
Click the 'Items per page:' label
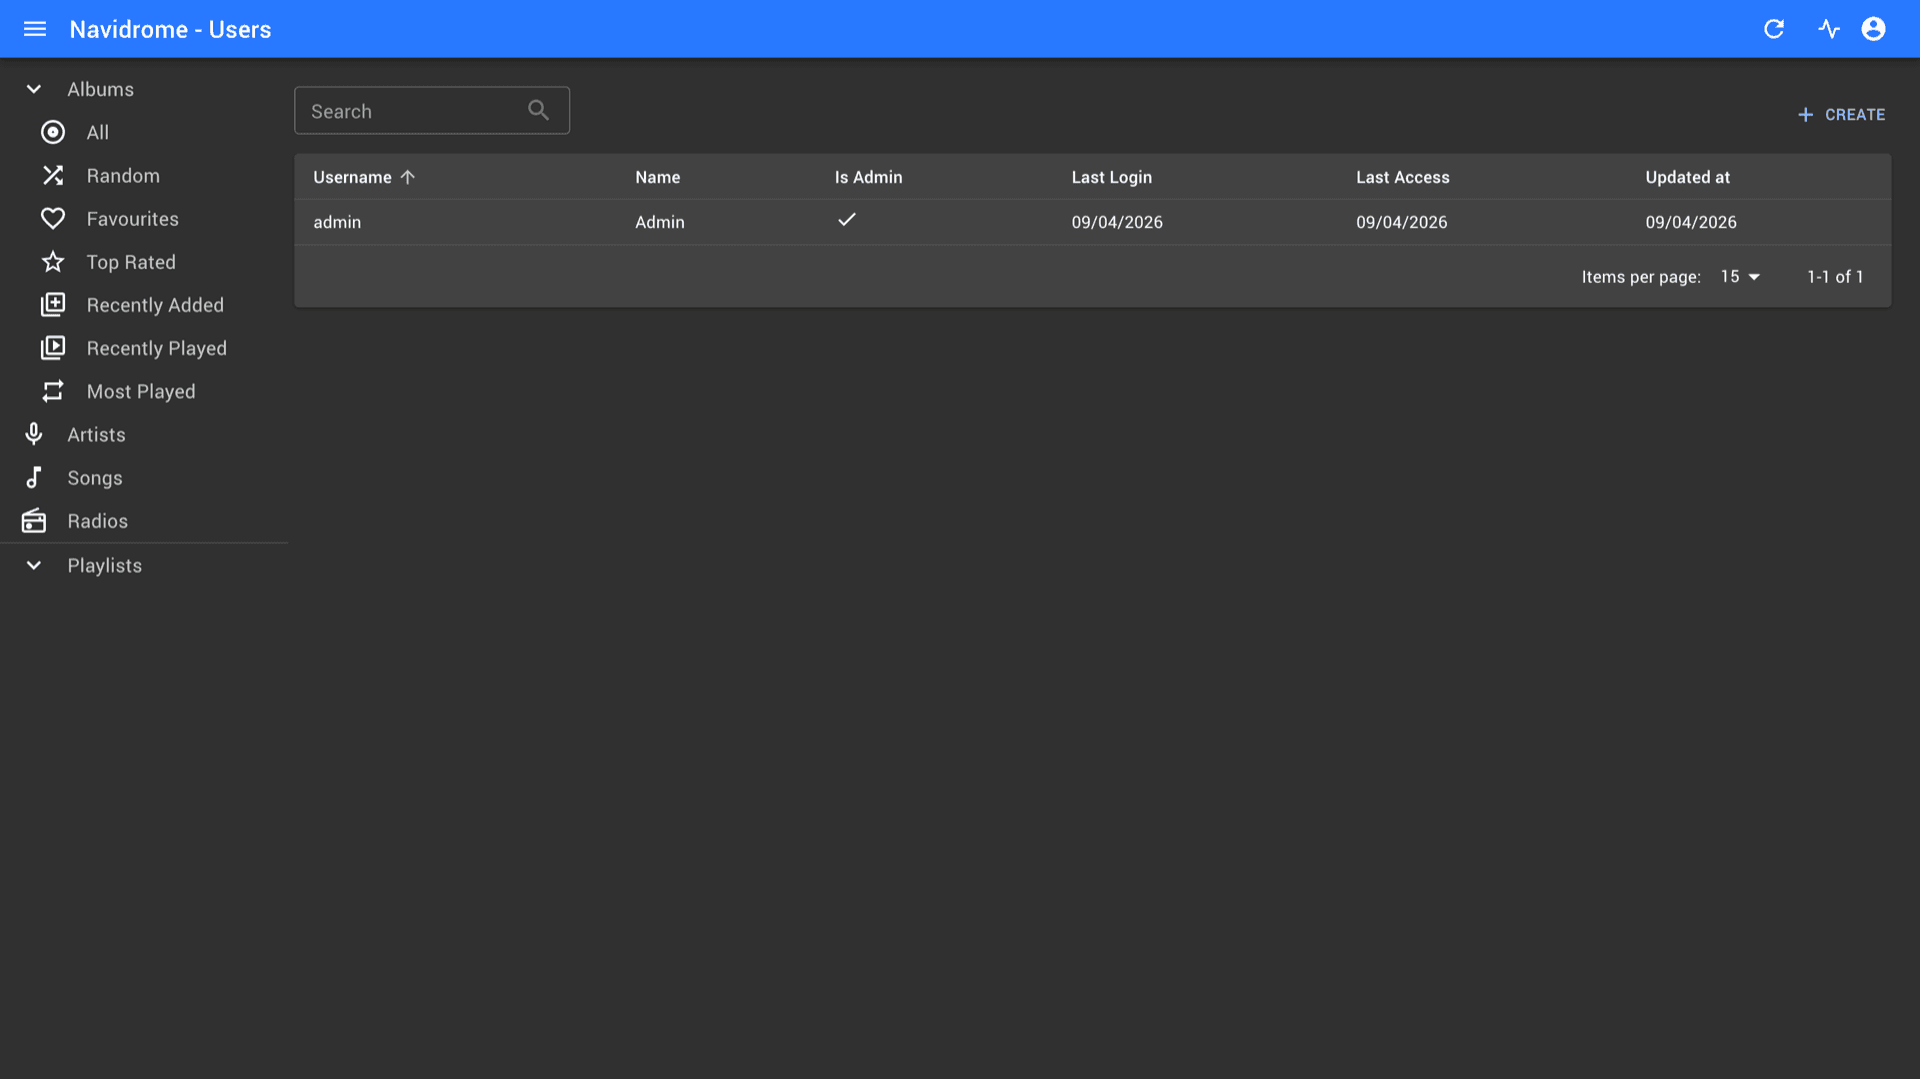(x=1641, y=277)
